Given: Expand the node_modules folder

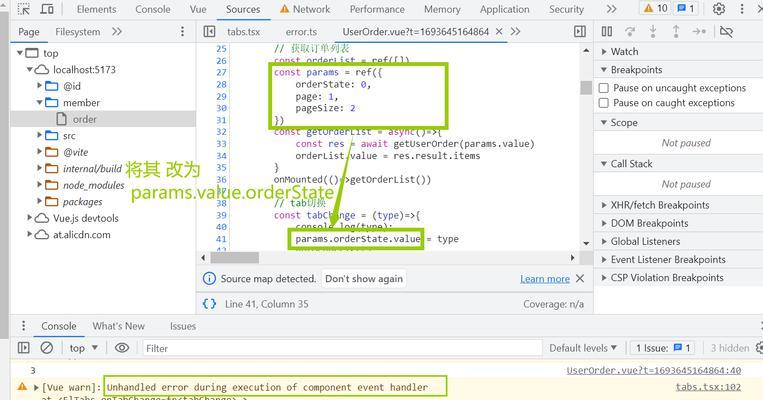Looking at the screenshot, I should pos(39,185).
